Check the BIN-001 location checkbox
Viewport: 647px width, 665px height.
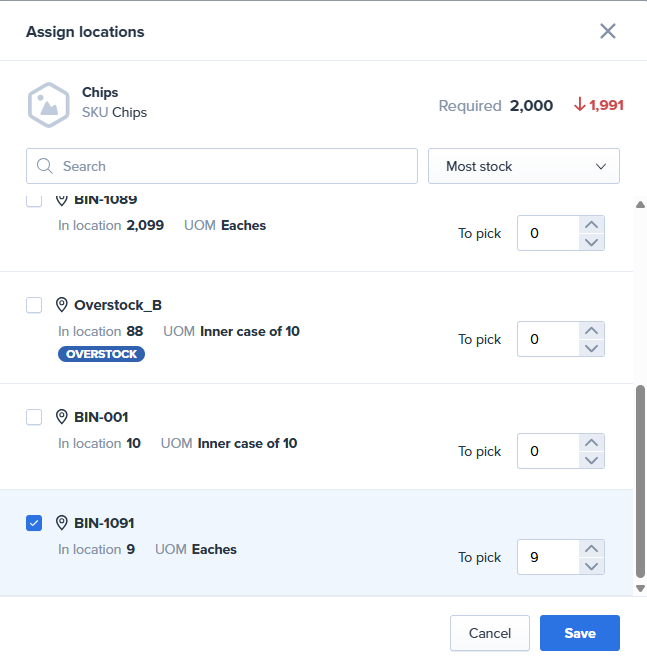pyautogui.click(x=34, y=417)
